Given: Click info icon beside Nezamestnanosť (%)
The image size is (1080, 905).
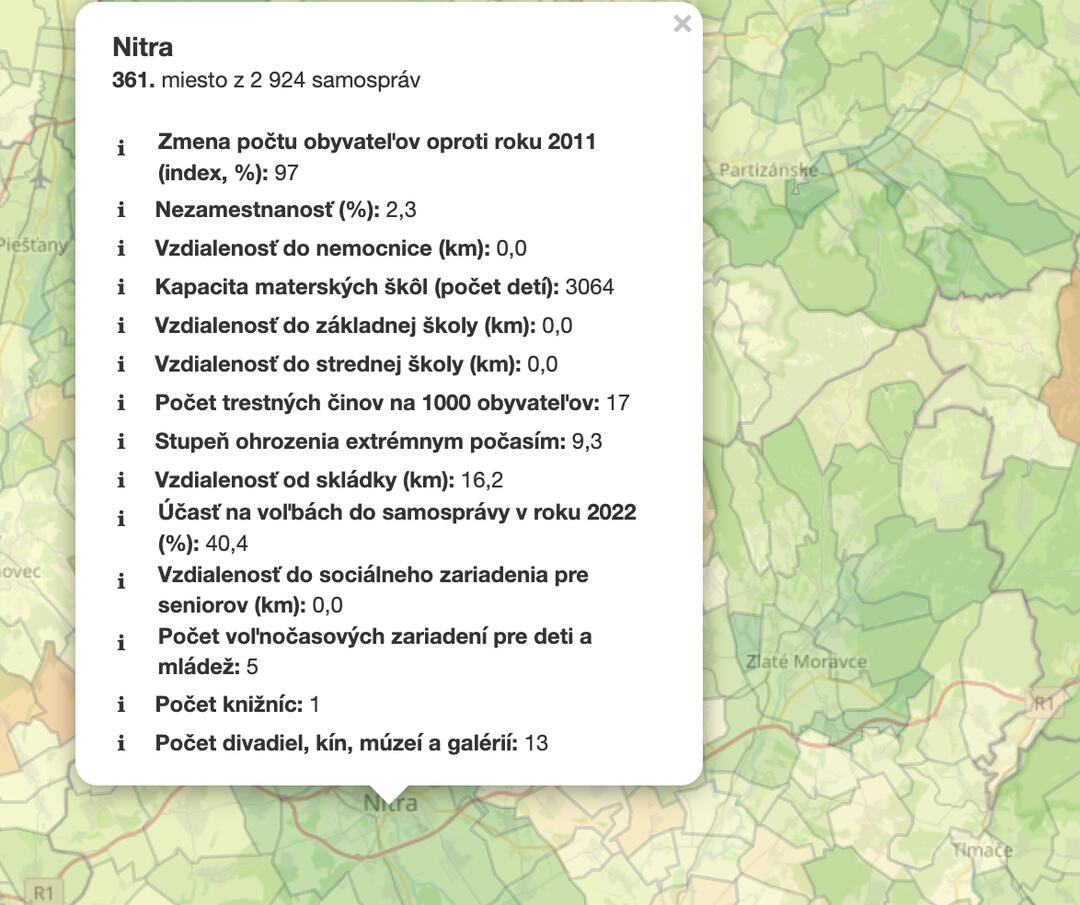Looking at the screenshot, I should click(x=121, y=210).
